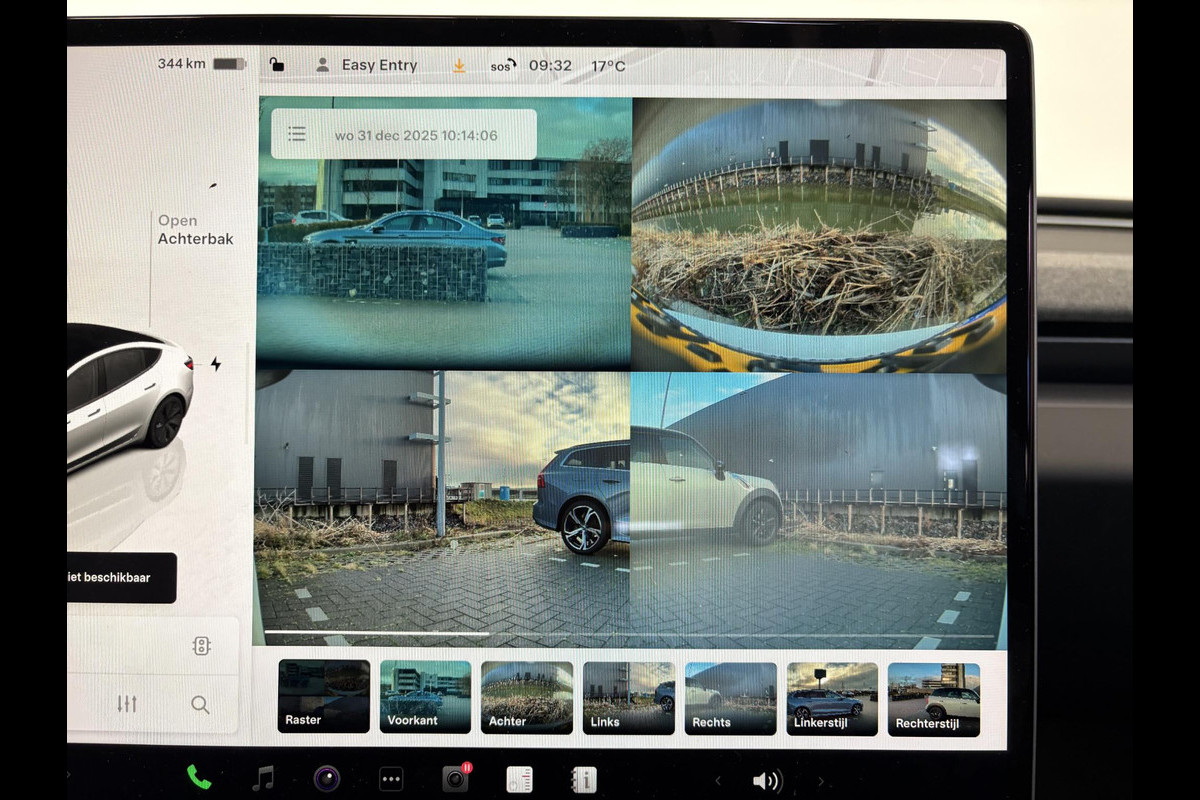Toggle the Dashcam recording icon in the dock
Screen dimensions: 1200x800
pyautogui.click(x=455, y=779)
